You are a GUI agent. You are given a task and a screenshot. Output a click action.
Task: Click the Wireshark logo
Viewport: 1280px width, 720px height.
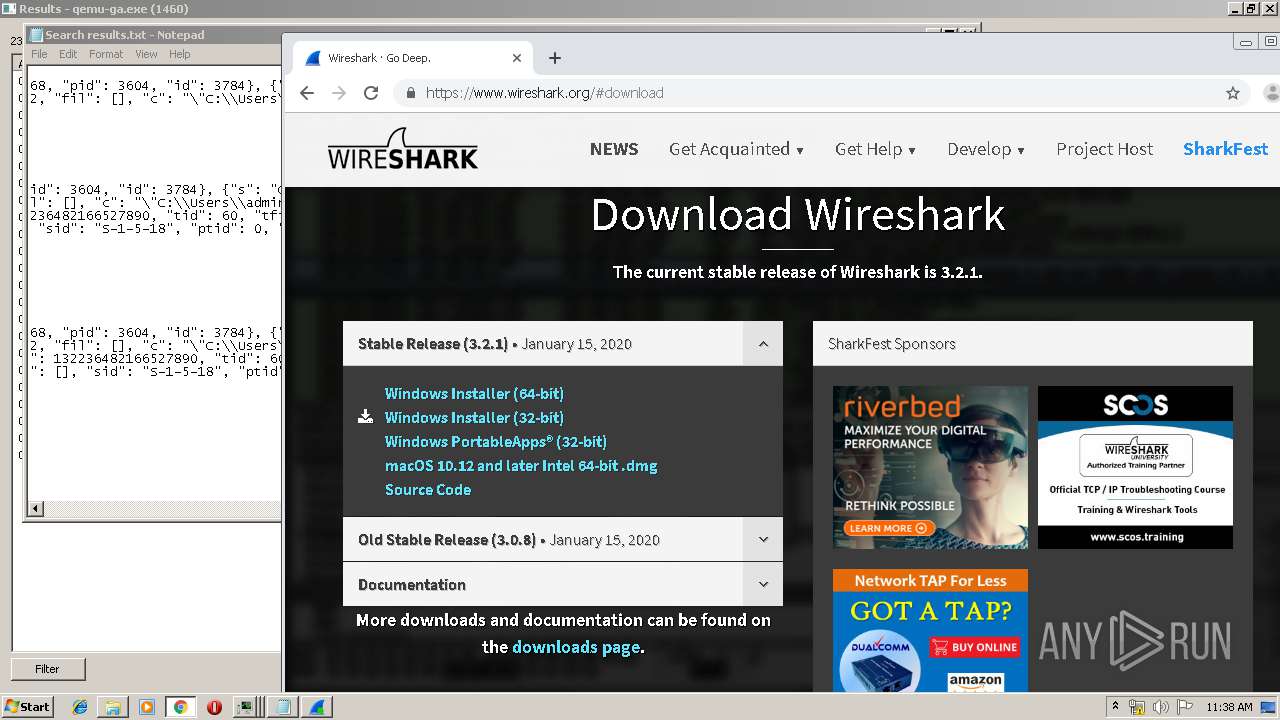(x=402, y=149)
